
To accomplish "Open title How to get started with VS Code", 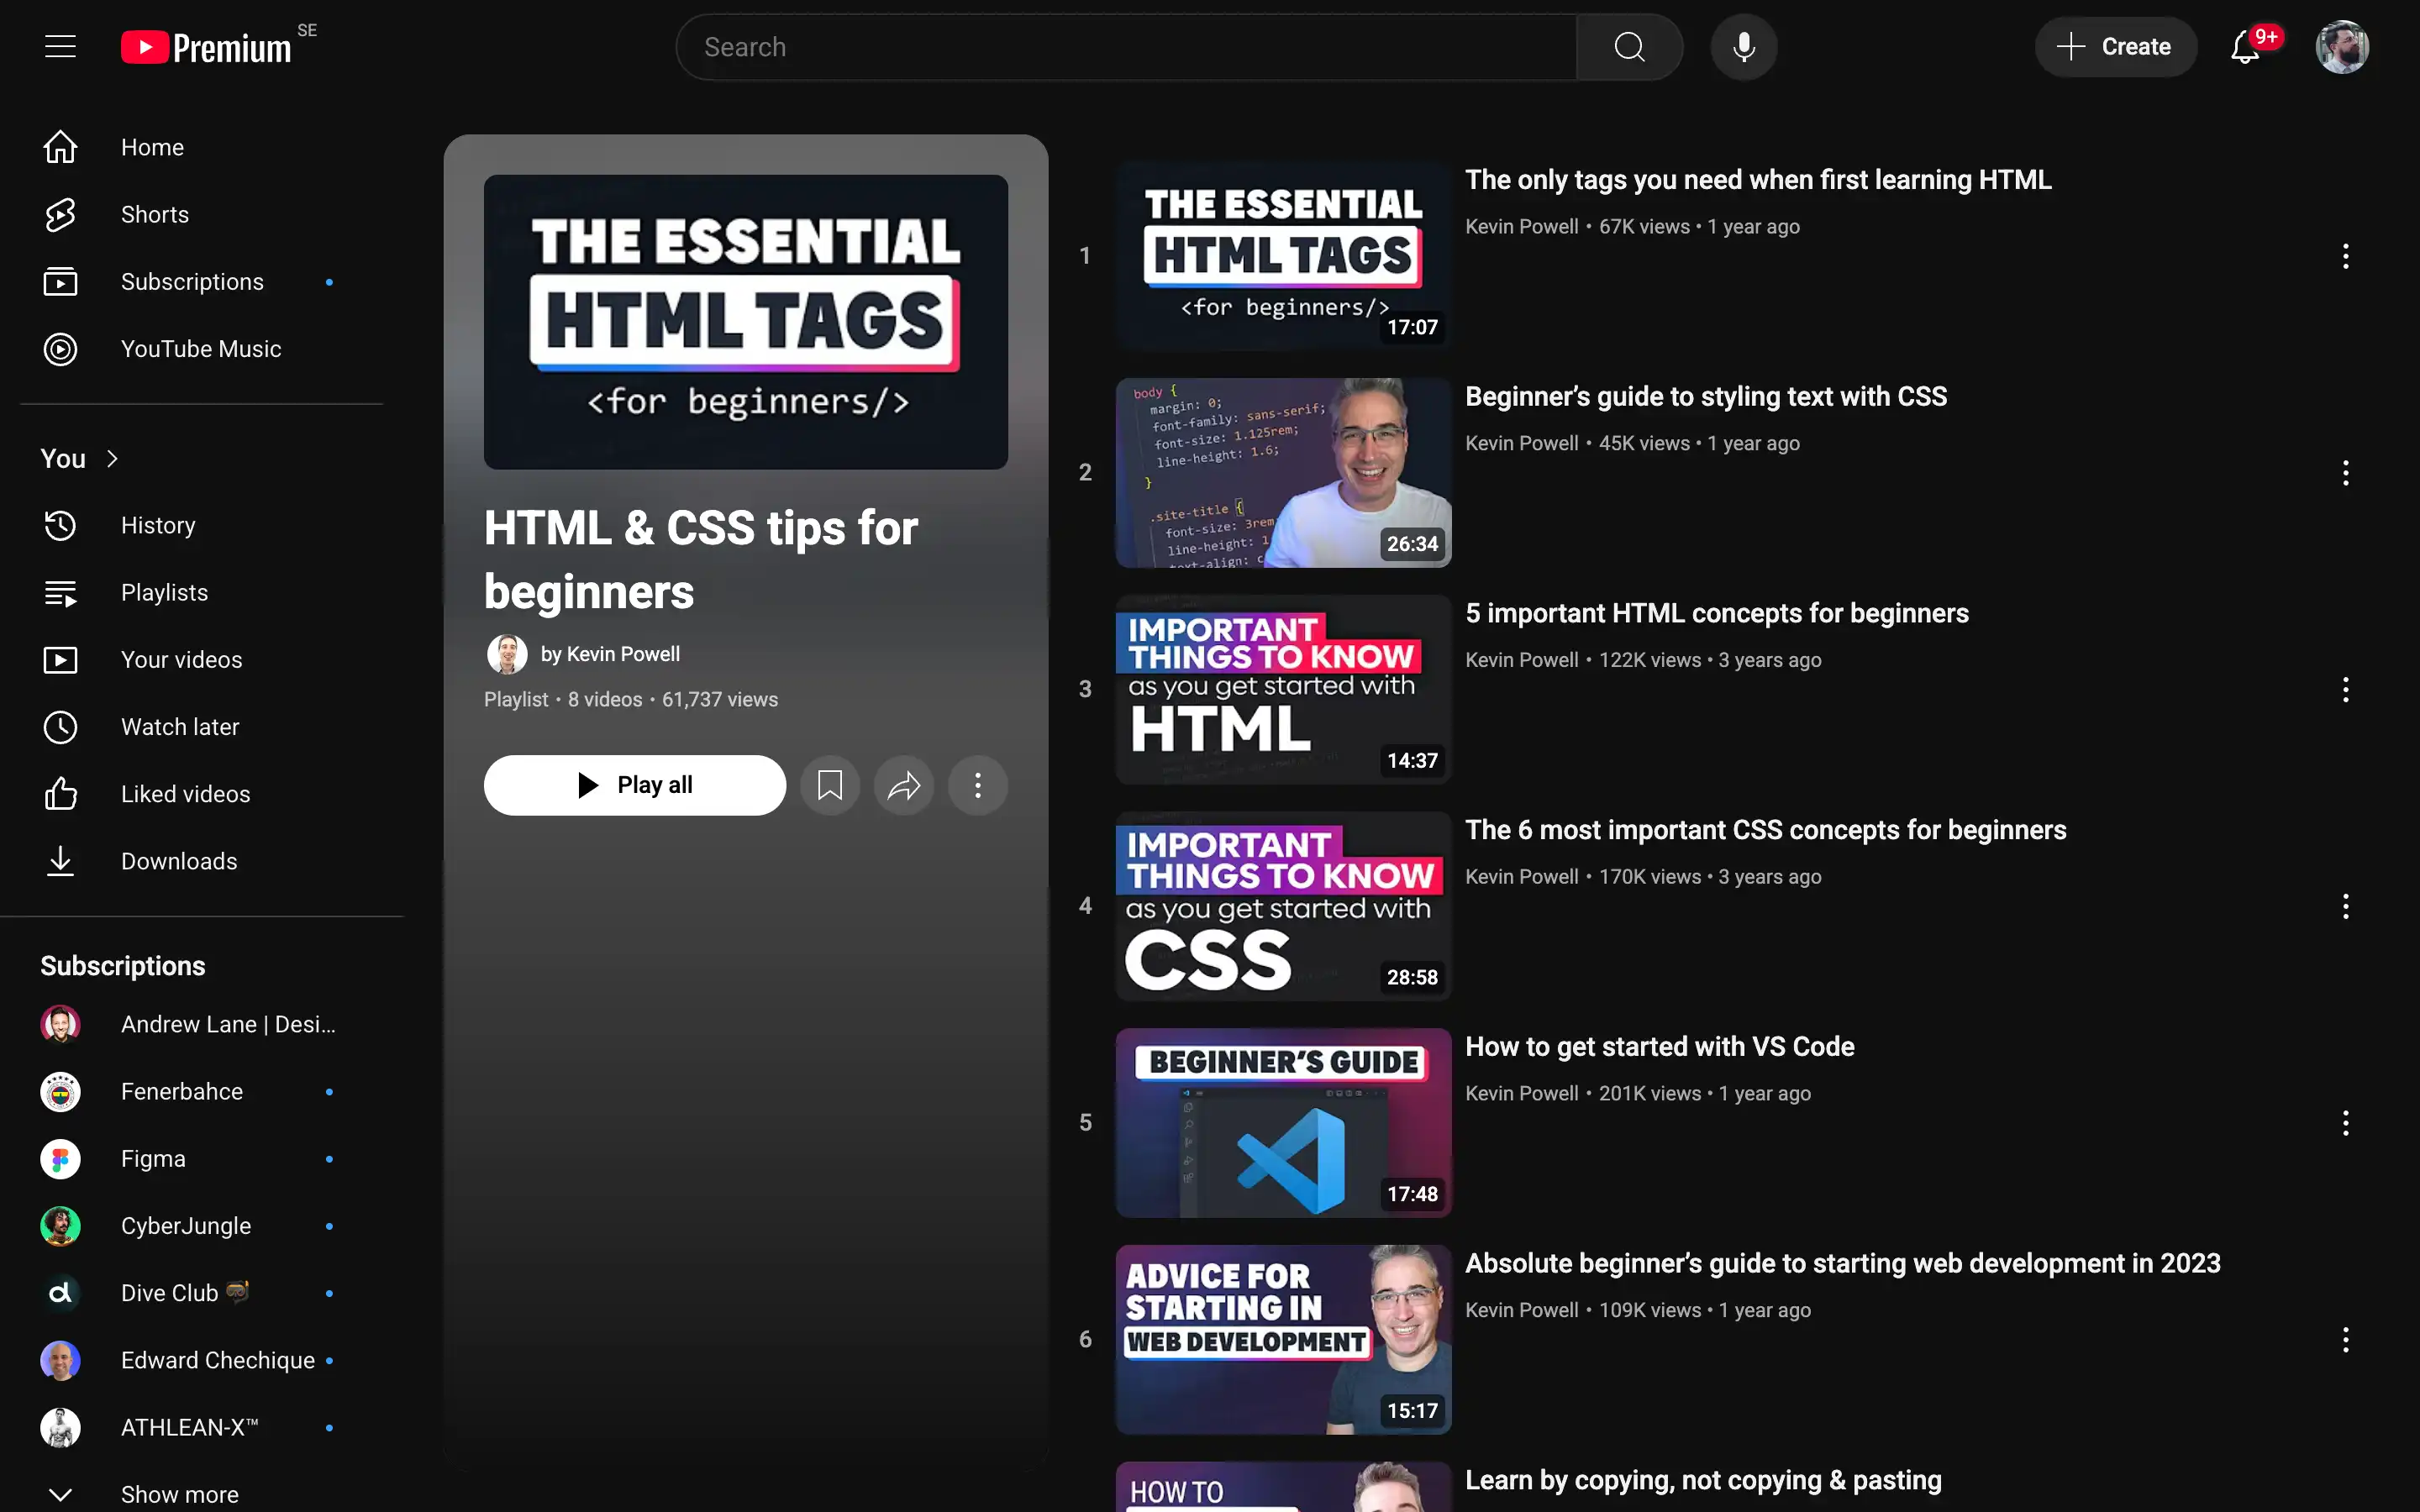I will (1660, 1047).
